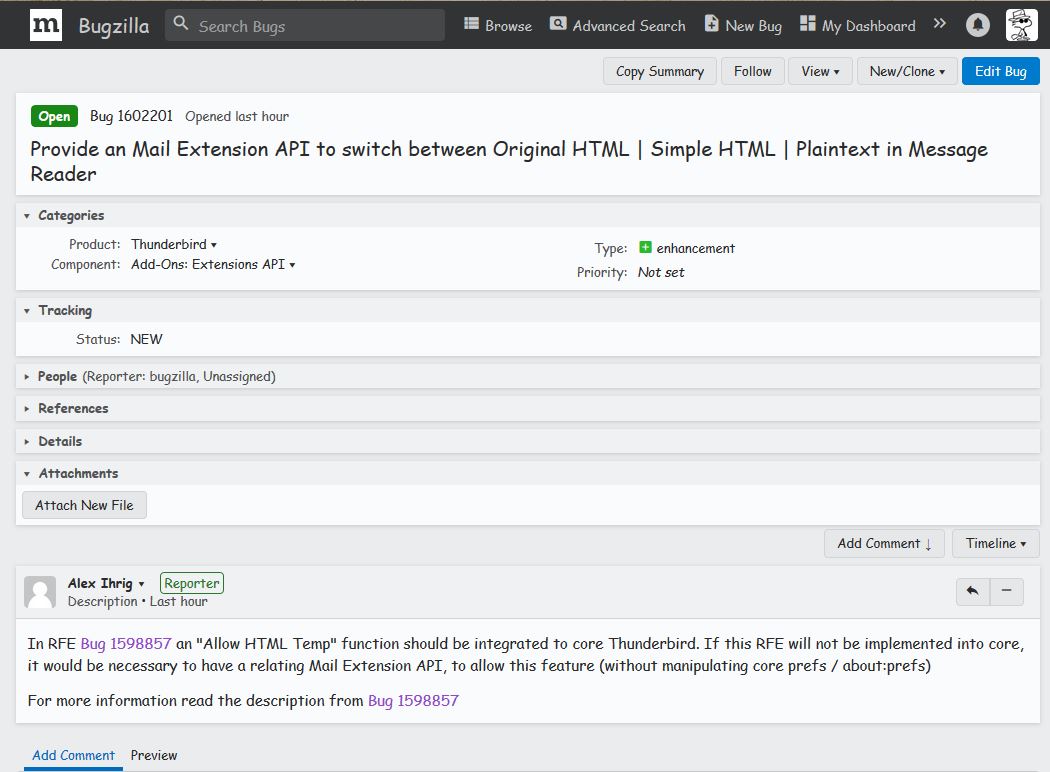The width and height of the screenshot is (1050, 772).
Task: Click the Follow button
Action: 753,71
